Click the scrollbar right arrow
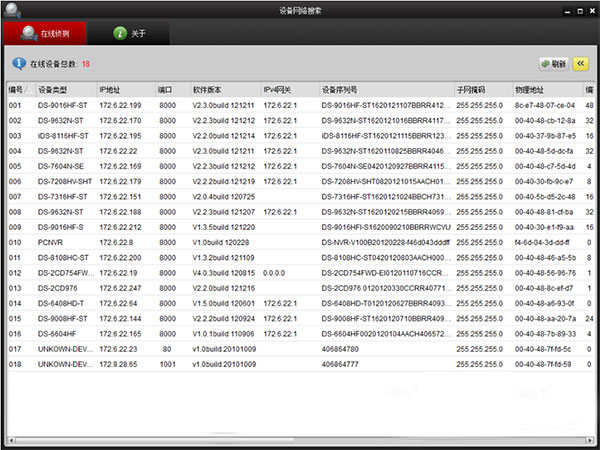The height and width of the screenshot is (450, 600). pyautogui.click(x=590, y=440)
